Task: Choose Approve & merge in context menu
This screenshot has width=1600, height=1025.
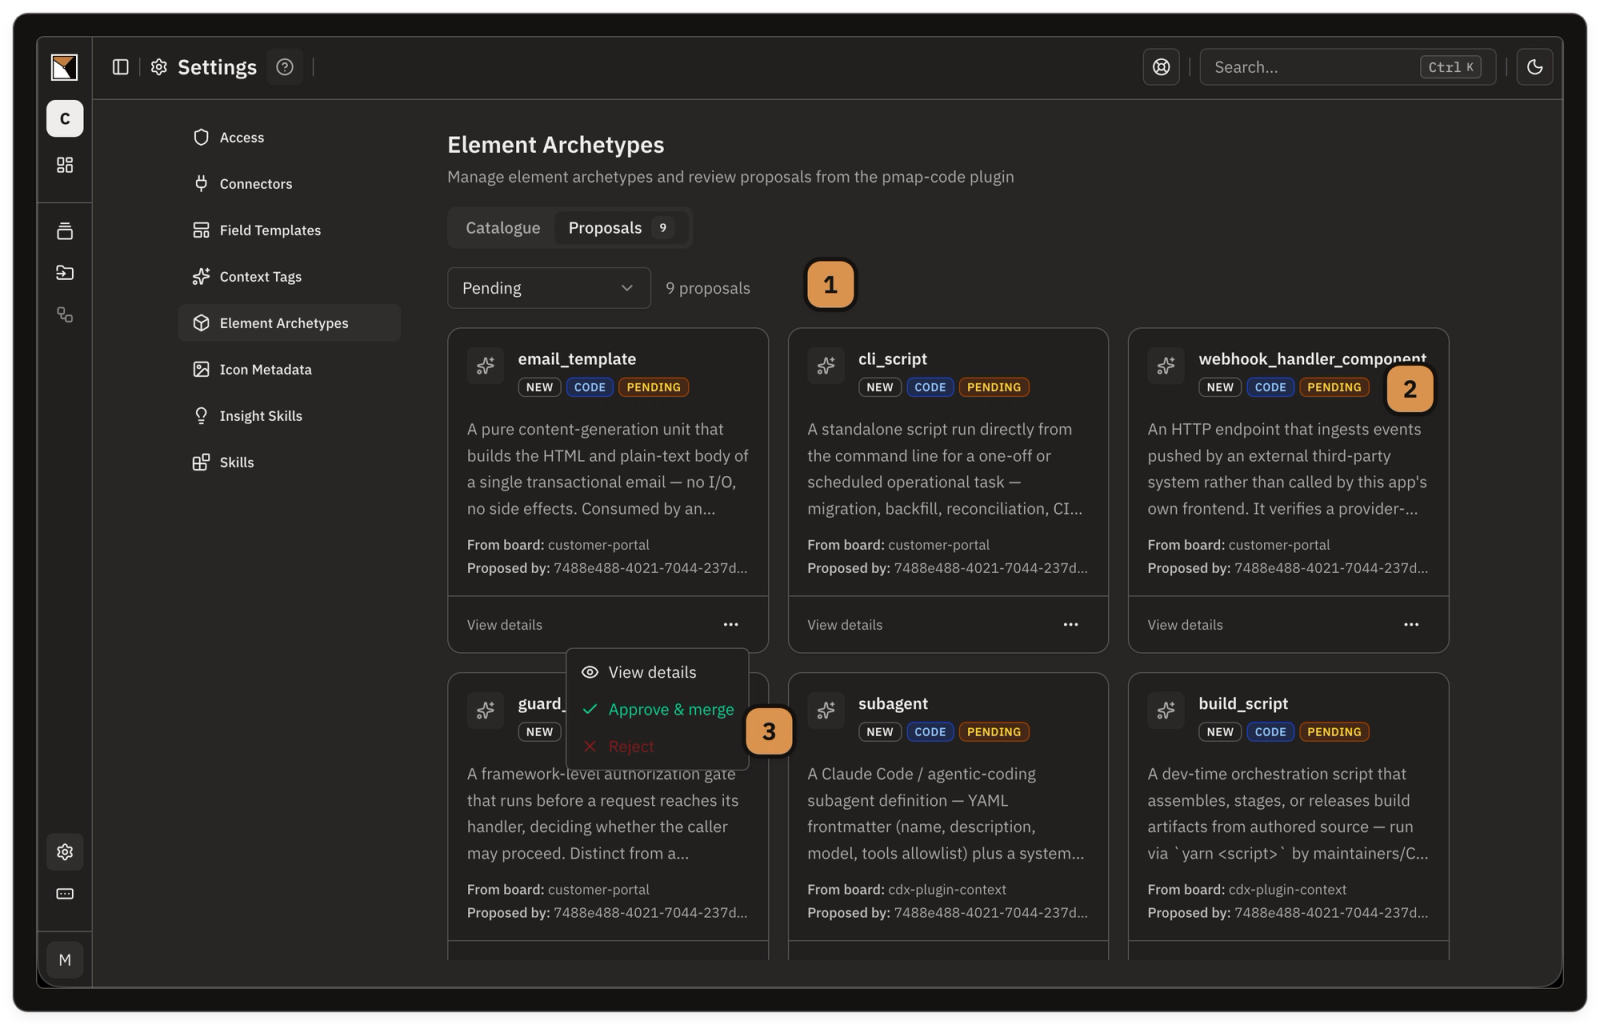Action: [657, 710]
